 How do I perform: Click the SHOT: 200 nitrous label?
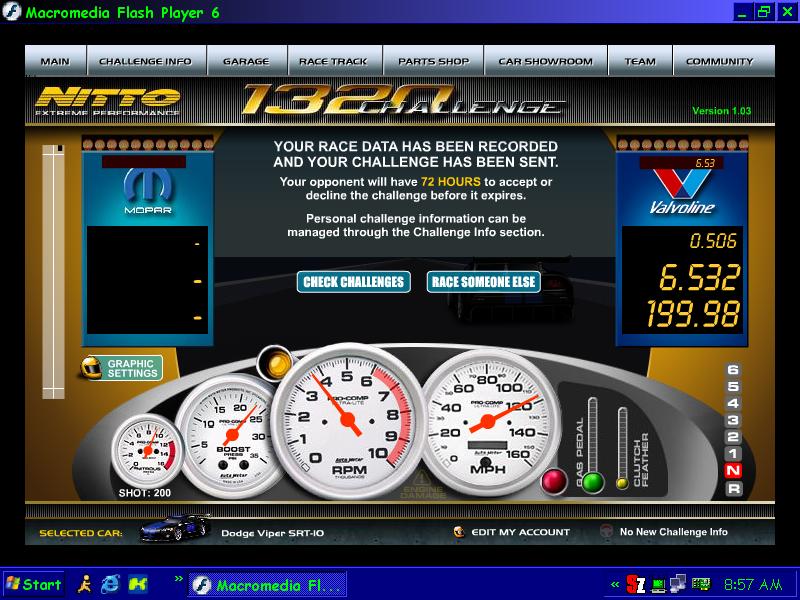[144, 493]
